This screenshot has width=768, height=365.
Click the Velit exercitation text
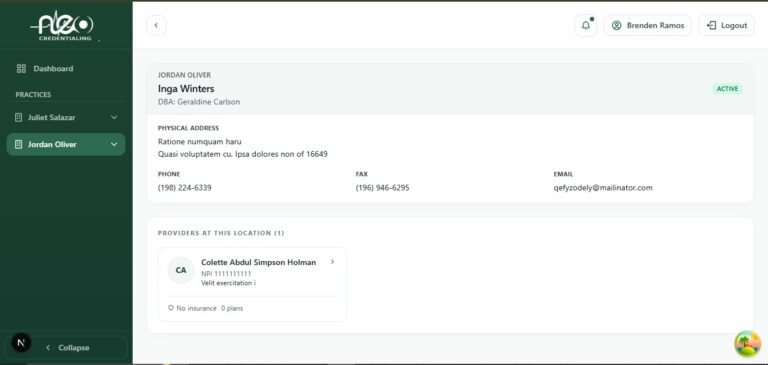tap(229, 283)
